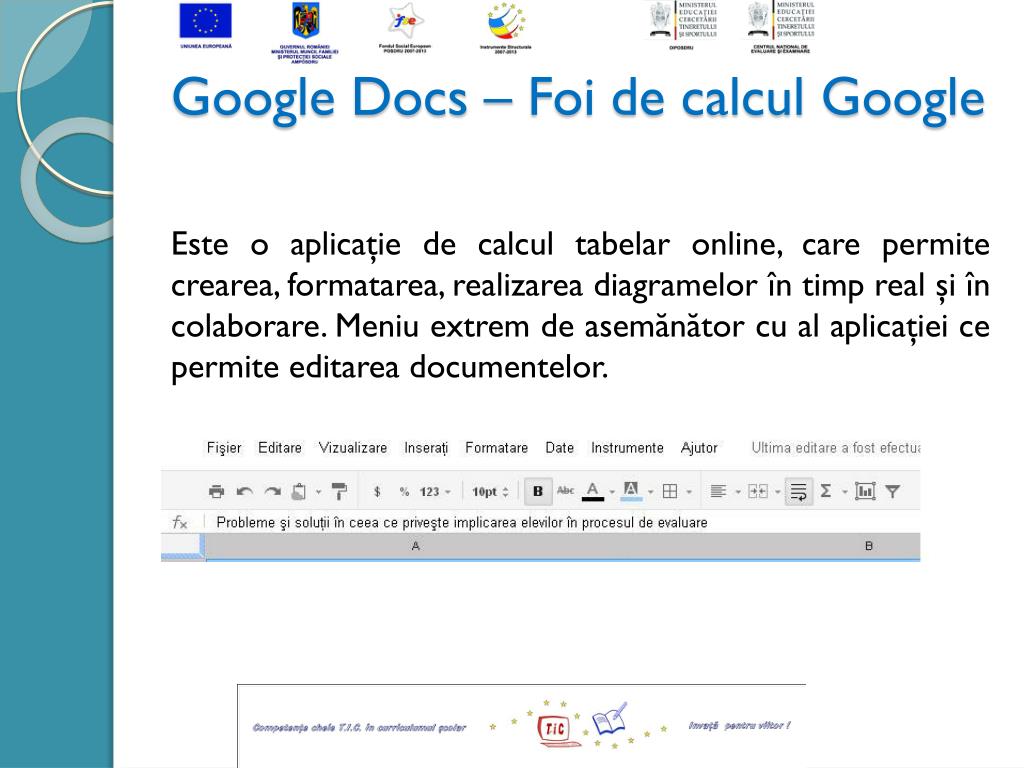The width and height of the screenshot is (1024, 768).
Task: Click the horizontal align icon
Action: point(718,491)
